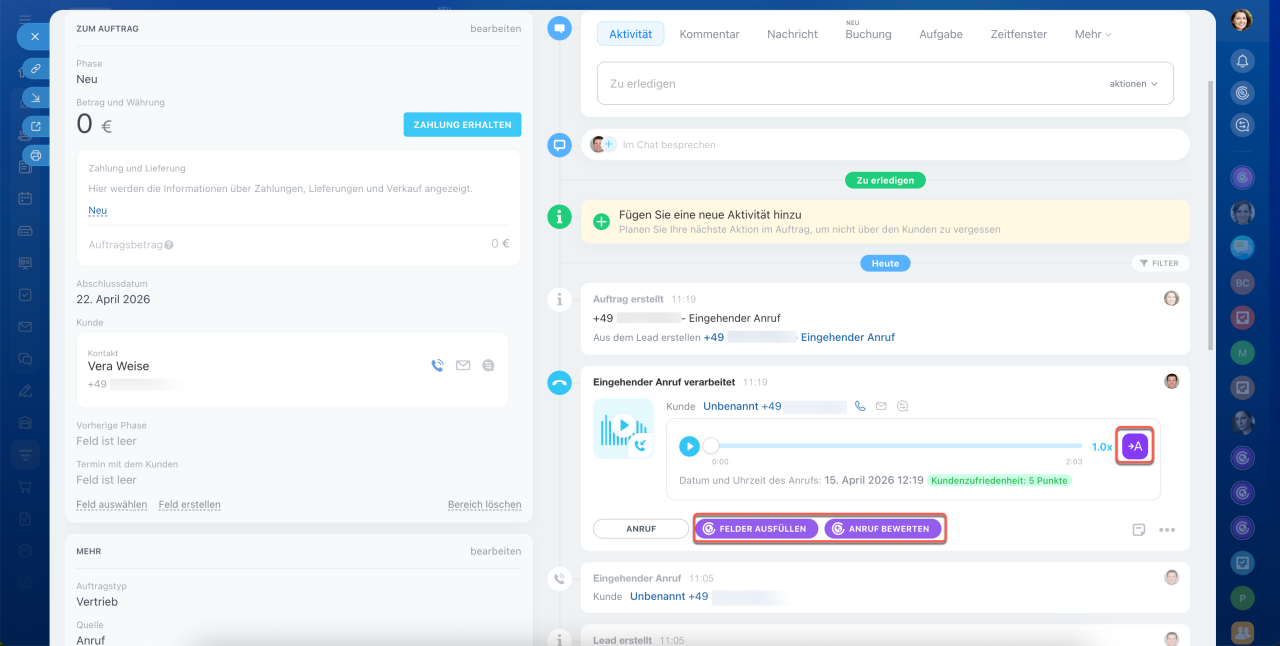Open three-dot menu for call activity
This screenshot has height=646, width=1280.
coord(1167,530)
